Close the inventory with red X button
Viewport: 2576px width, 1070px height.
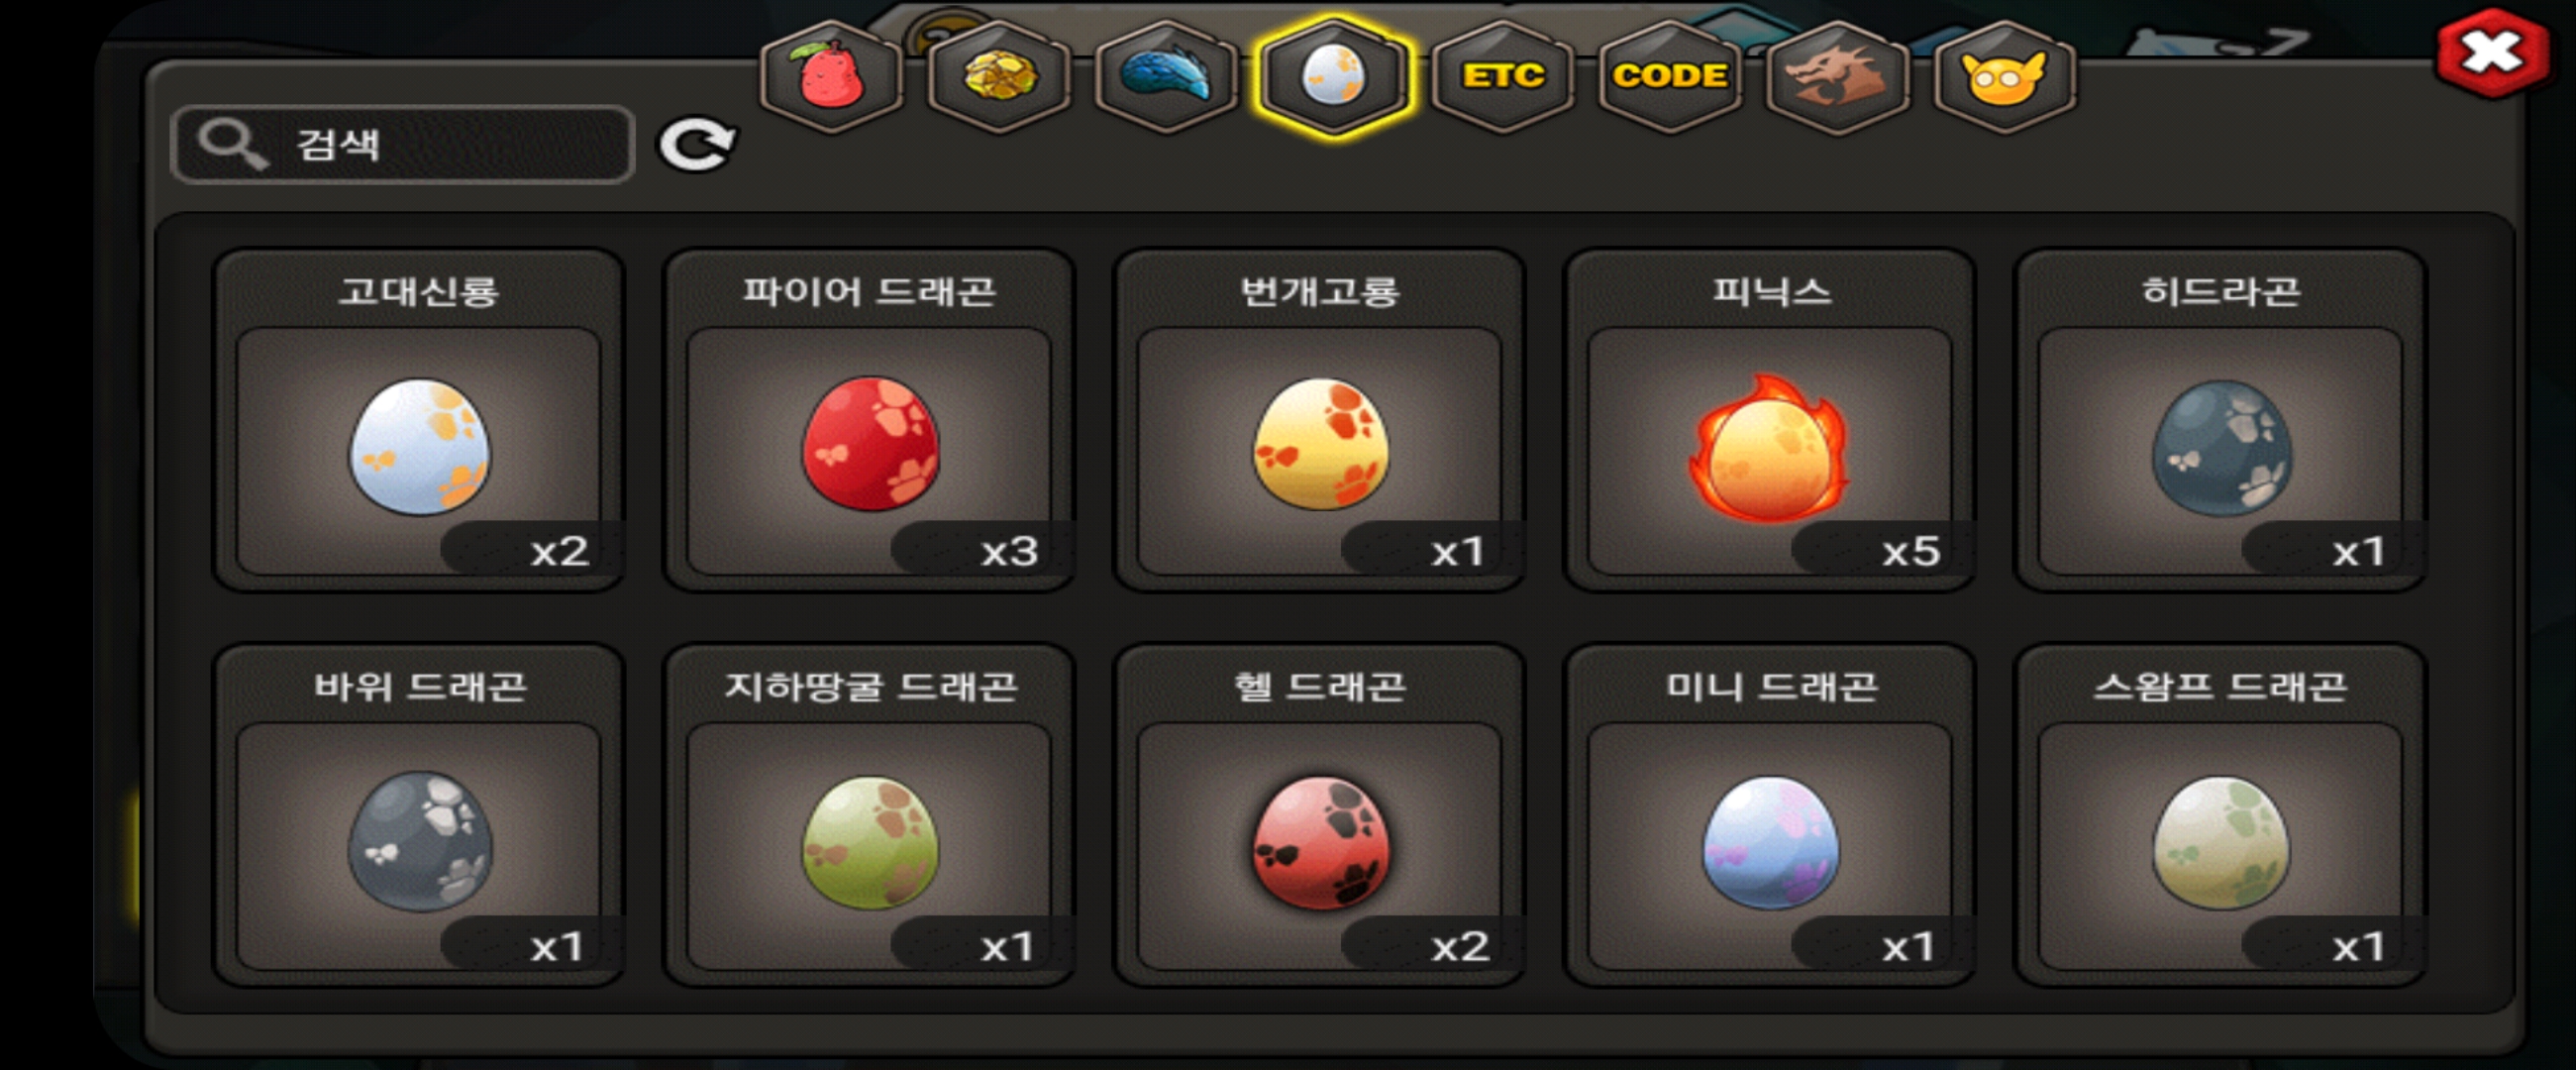coord(2491,52)
